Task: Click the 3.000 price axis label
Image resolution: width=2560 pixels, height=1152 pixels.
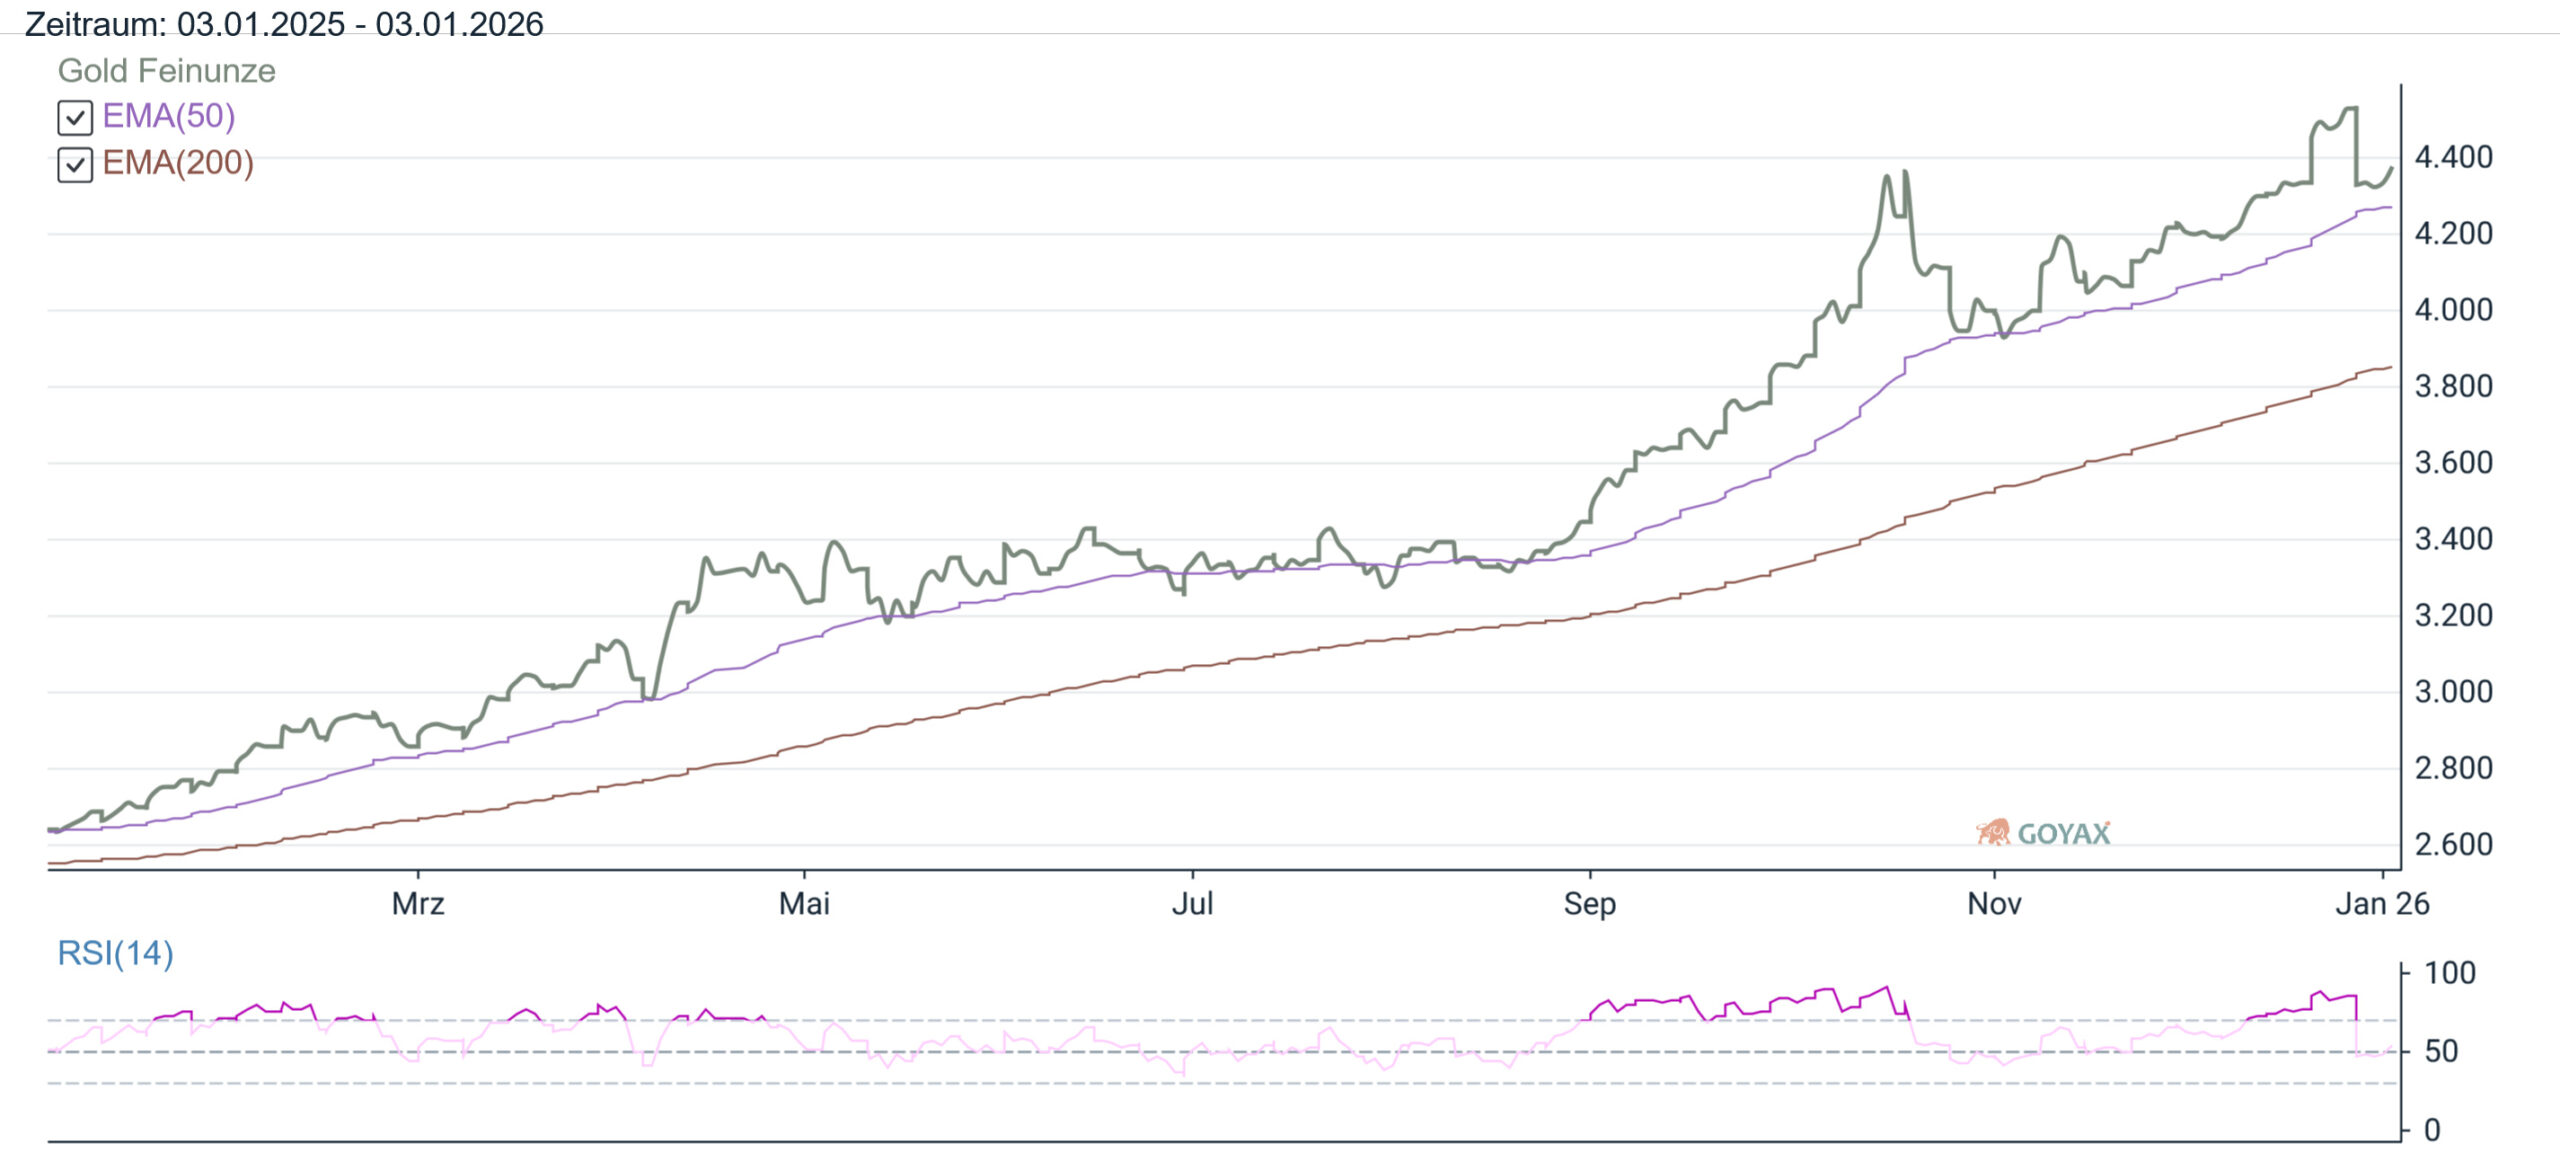Action: pyautogui.click(x=2453, y=692)
